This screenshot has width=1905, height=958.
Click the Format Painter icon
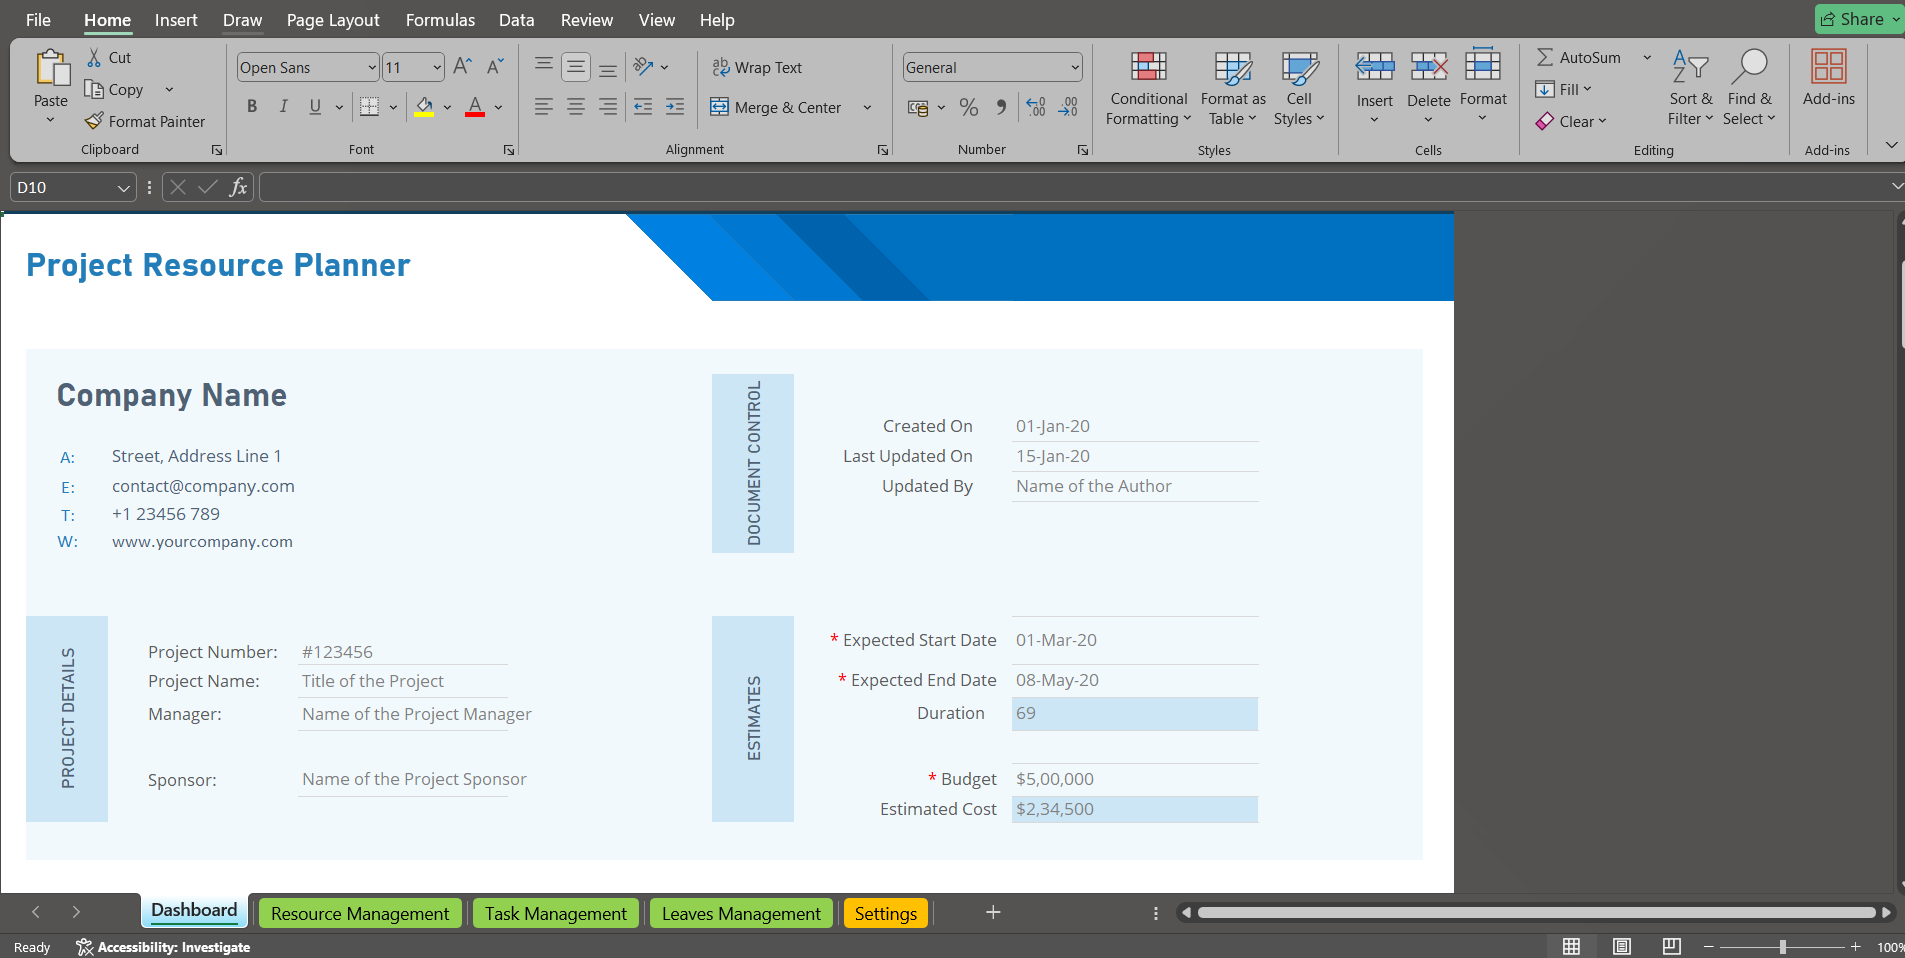coord(93,121)
